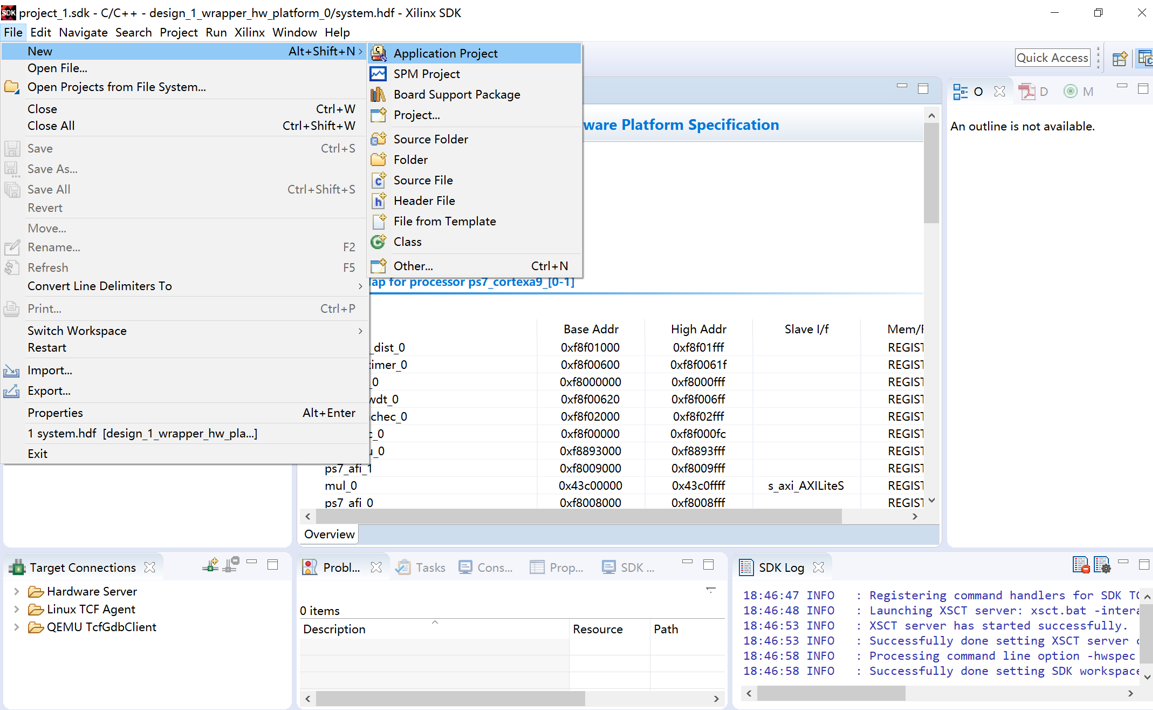Open Properties from the File menu
The image size is (1153, 710).
184,413
